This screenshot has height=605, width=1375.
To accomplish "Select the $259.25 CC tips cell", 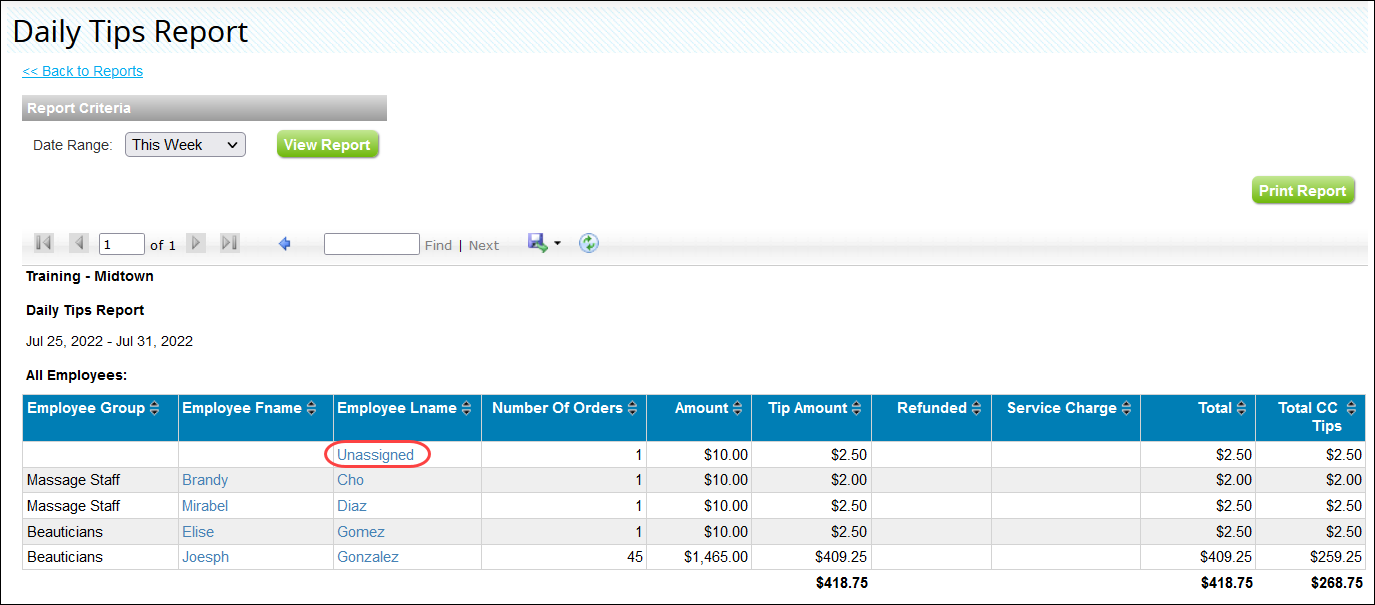I will (x=1311, y=557).
